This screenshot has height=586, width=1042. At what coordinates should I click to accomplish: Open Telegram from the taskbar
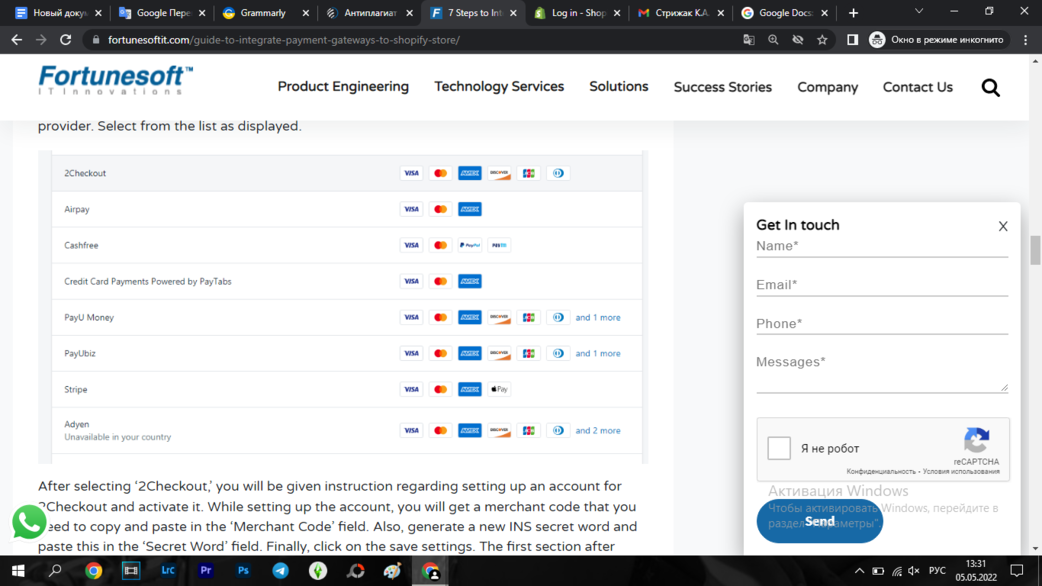[x=280, y=571]
